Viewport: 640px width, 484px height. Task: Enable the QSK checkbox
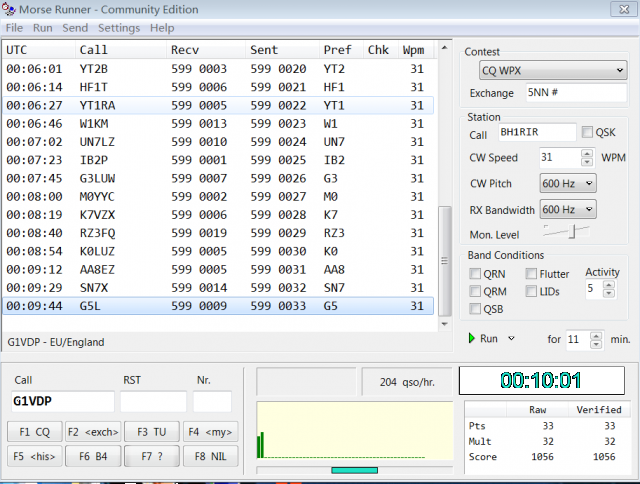(587, 132)
